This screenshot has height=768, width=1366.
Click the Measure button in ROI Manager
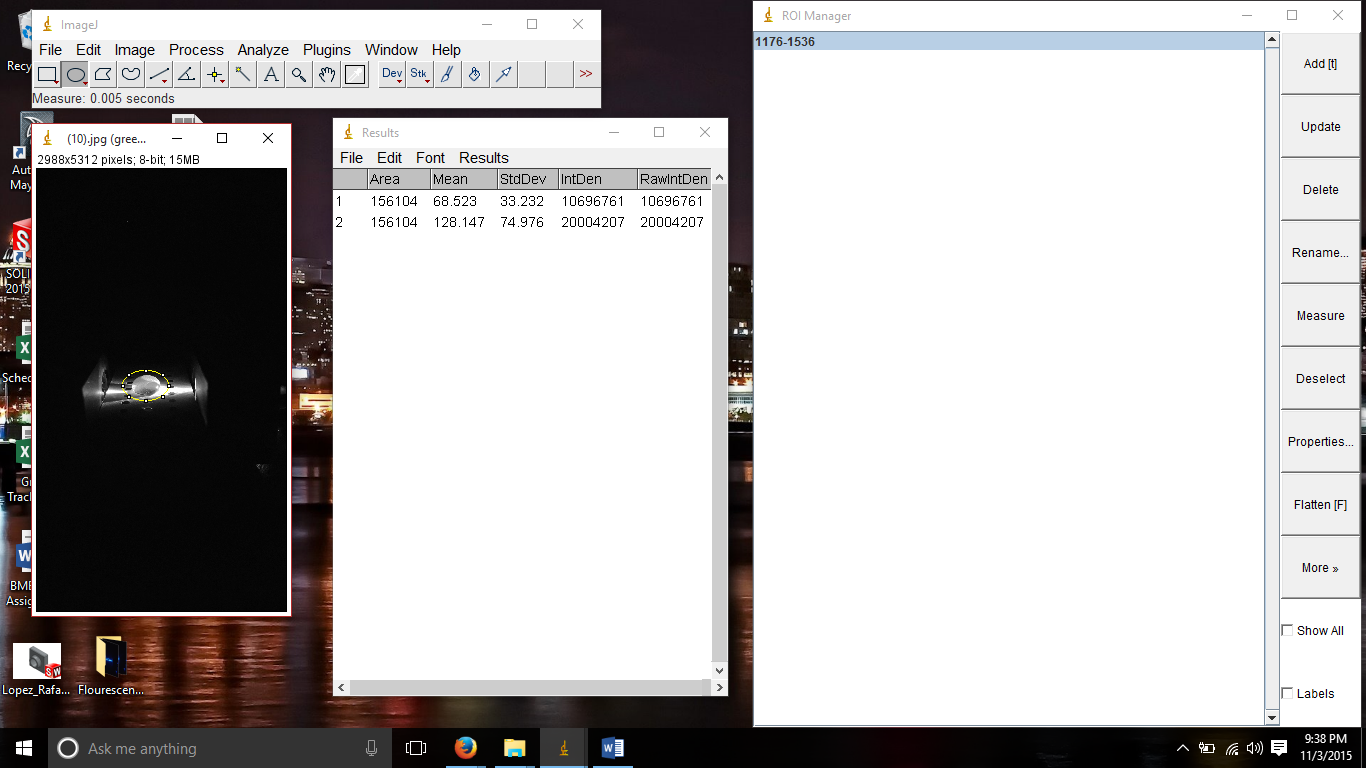(1320, 316)
